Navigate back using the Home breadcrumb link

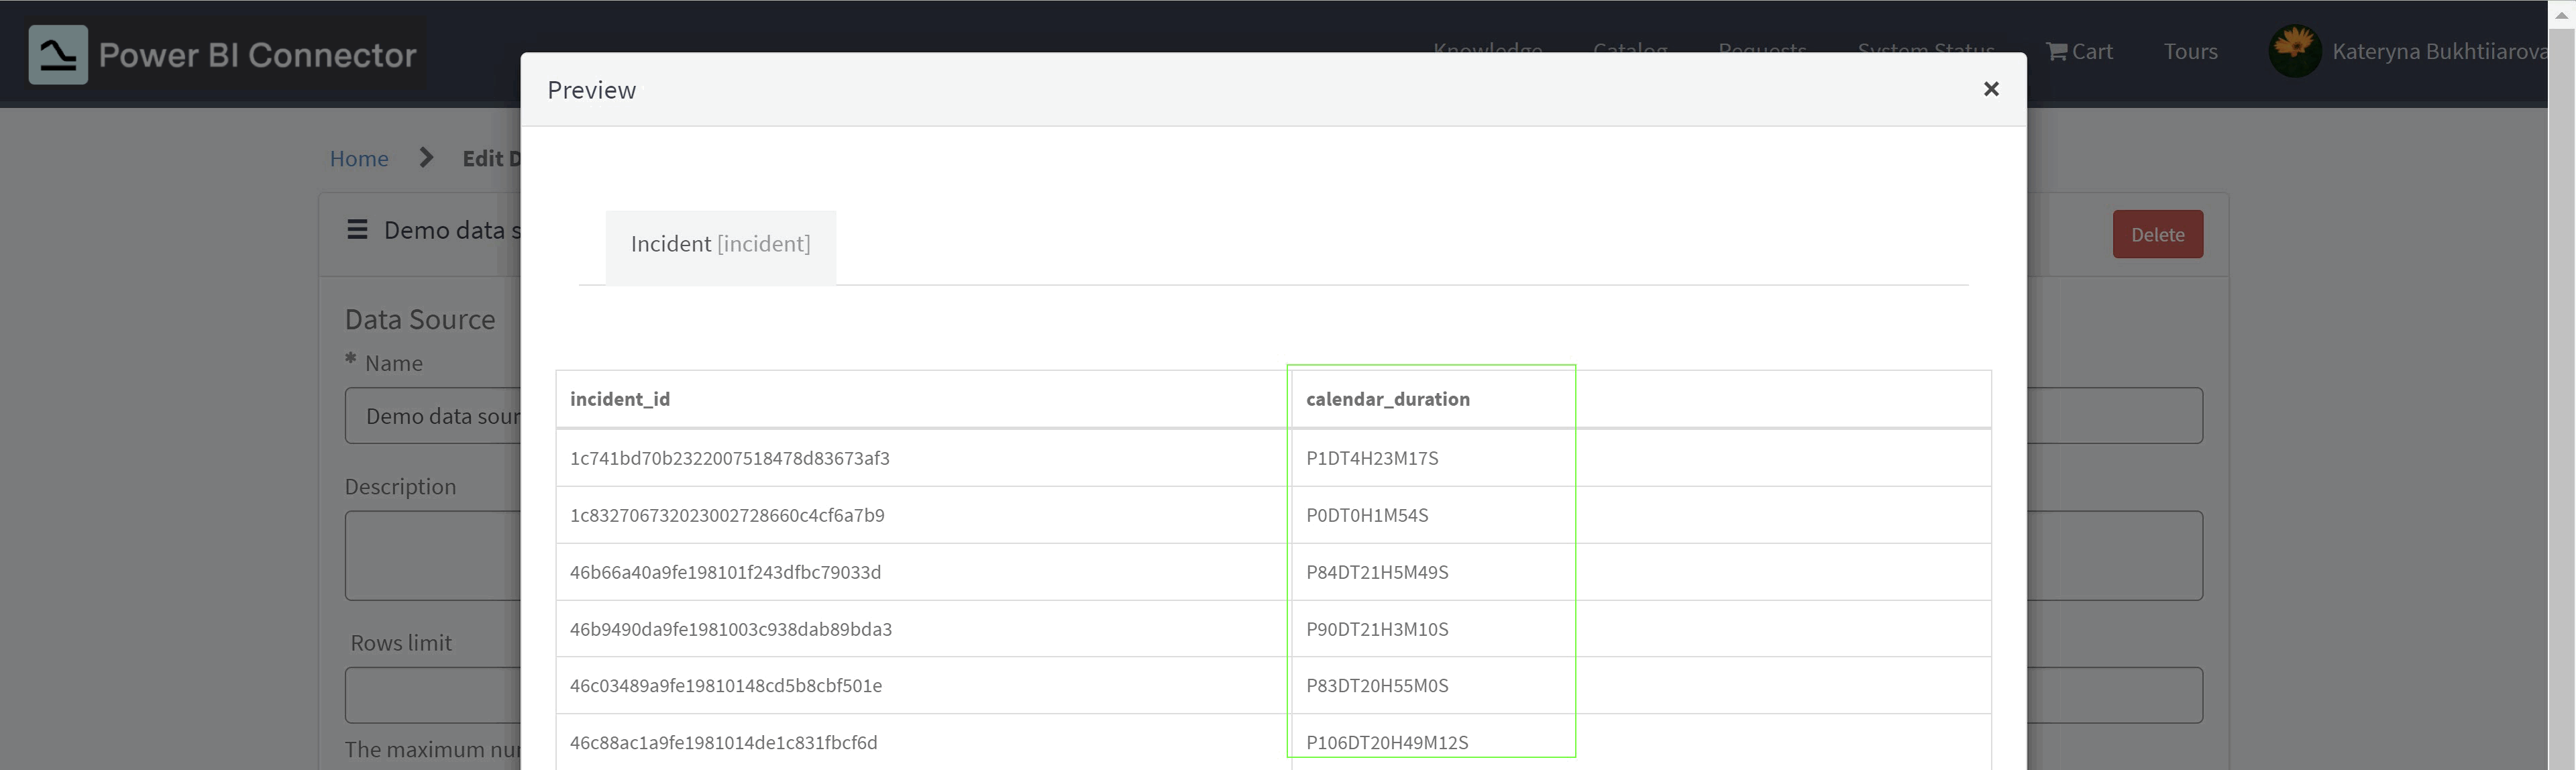(358, 158)
